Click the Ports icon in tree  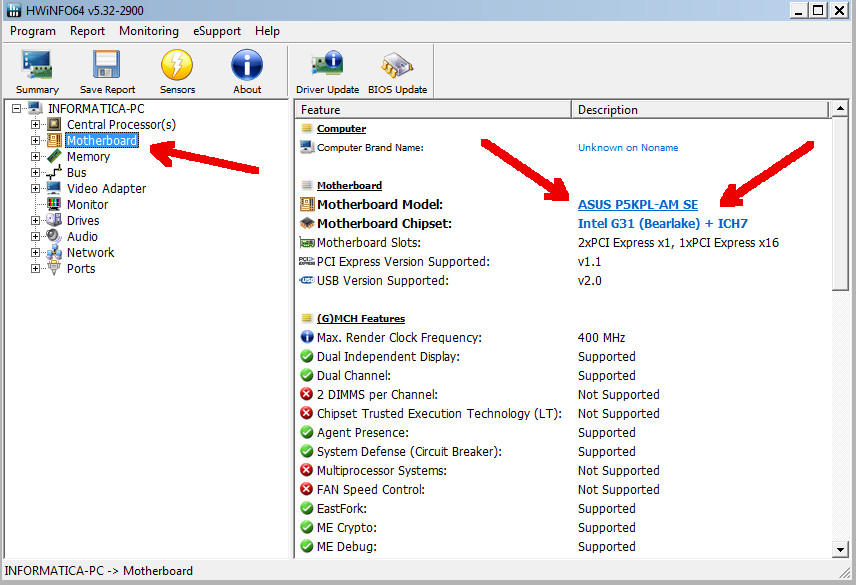coord(54,268)
